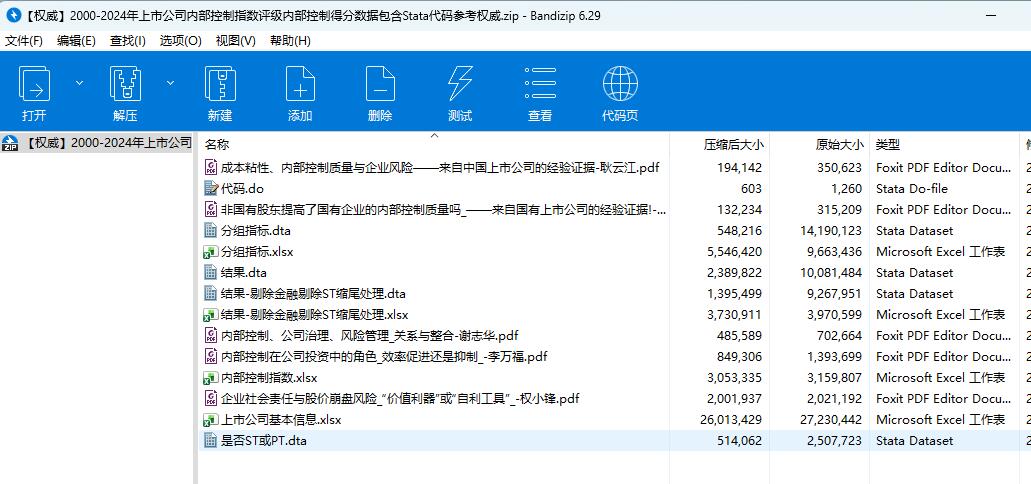Image resolution: width=1031 pixels, height=484 pixels.
Task: Select file 非国有股东提高了国有企业的内部控制质量吗 pdf
Action: pyautogui.click(x=444, y=210)
